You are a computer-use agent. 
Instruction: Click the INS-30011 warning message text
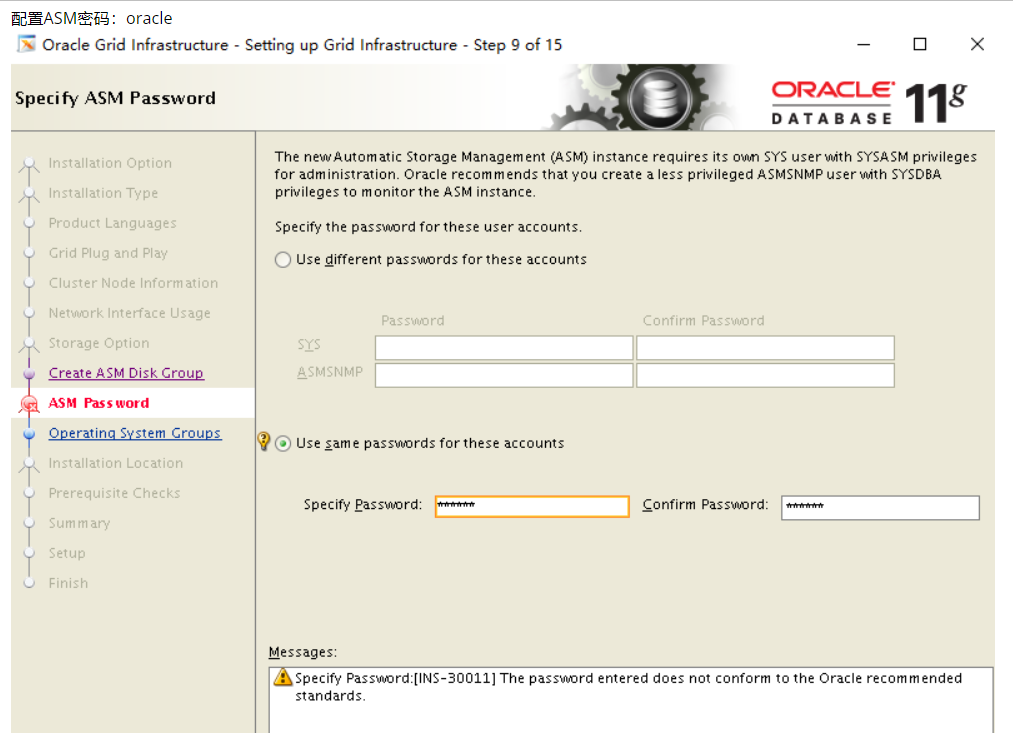point(629,687)
